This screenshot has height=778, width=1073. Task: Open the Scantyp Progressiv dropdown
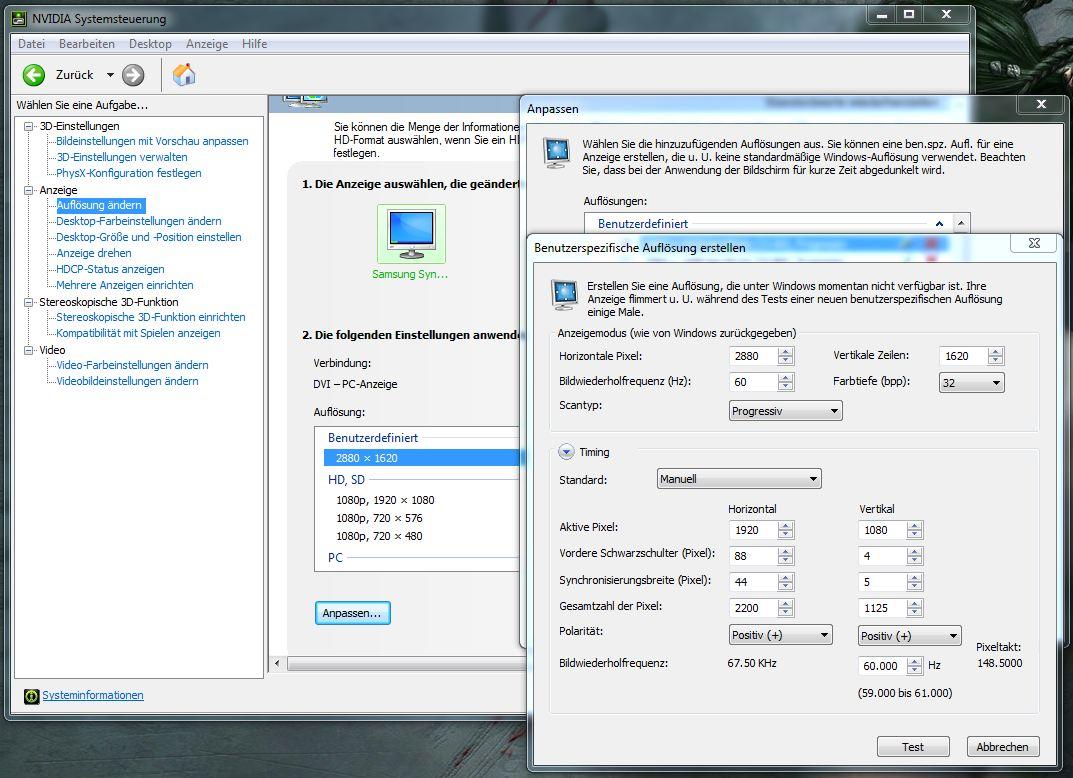coord(785,411)
